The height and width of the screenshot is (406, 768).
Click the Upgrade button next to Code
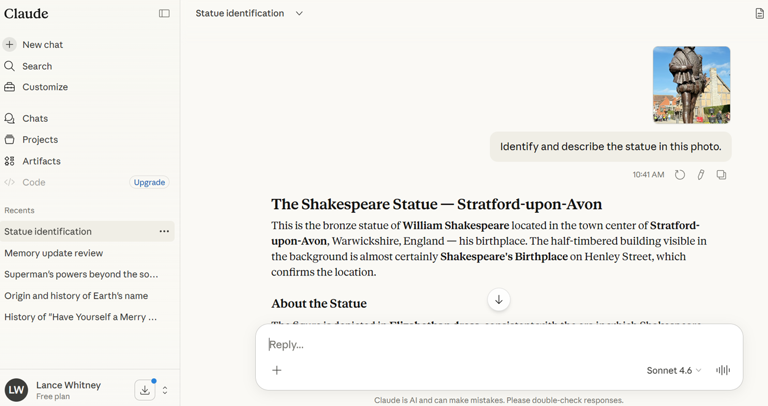click(x=149, y=183)
